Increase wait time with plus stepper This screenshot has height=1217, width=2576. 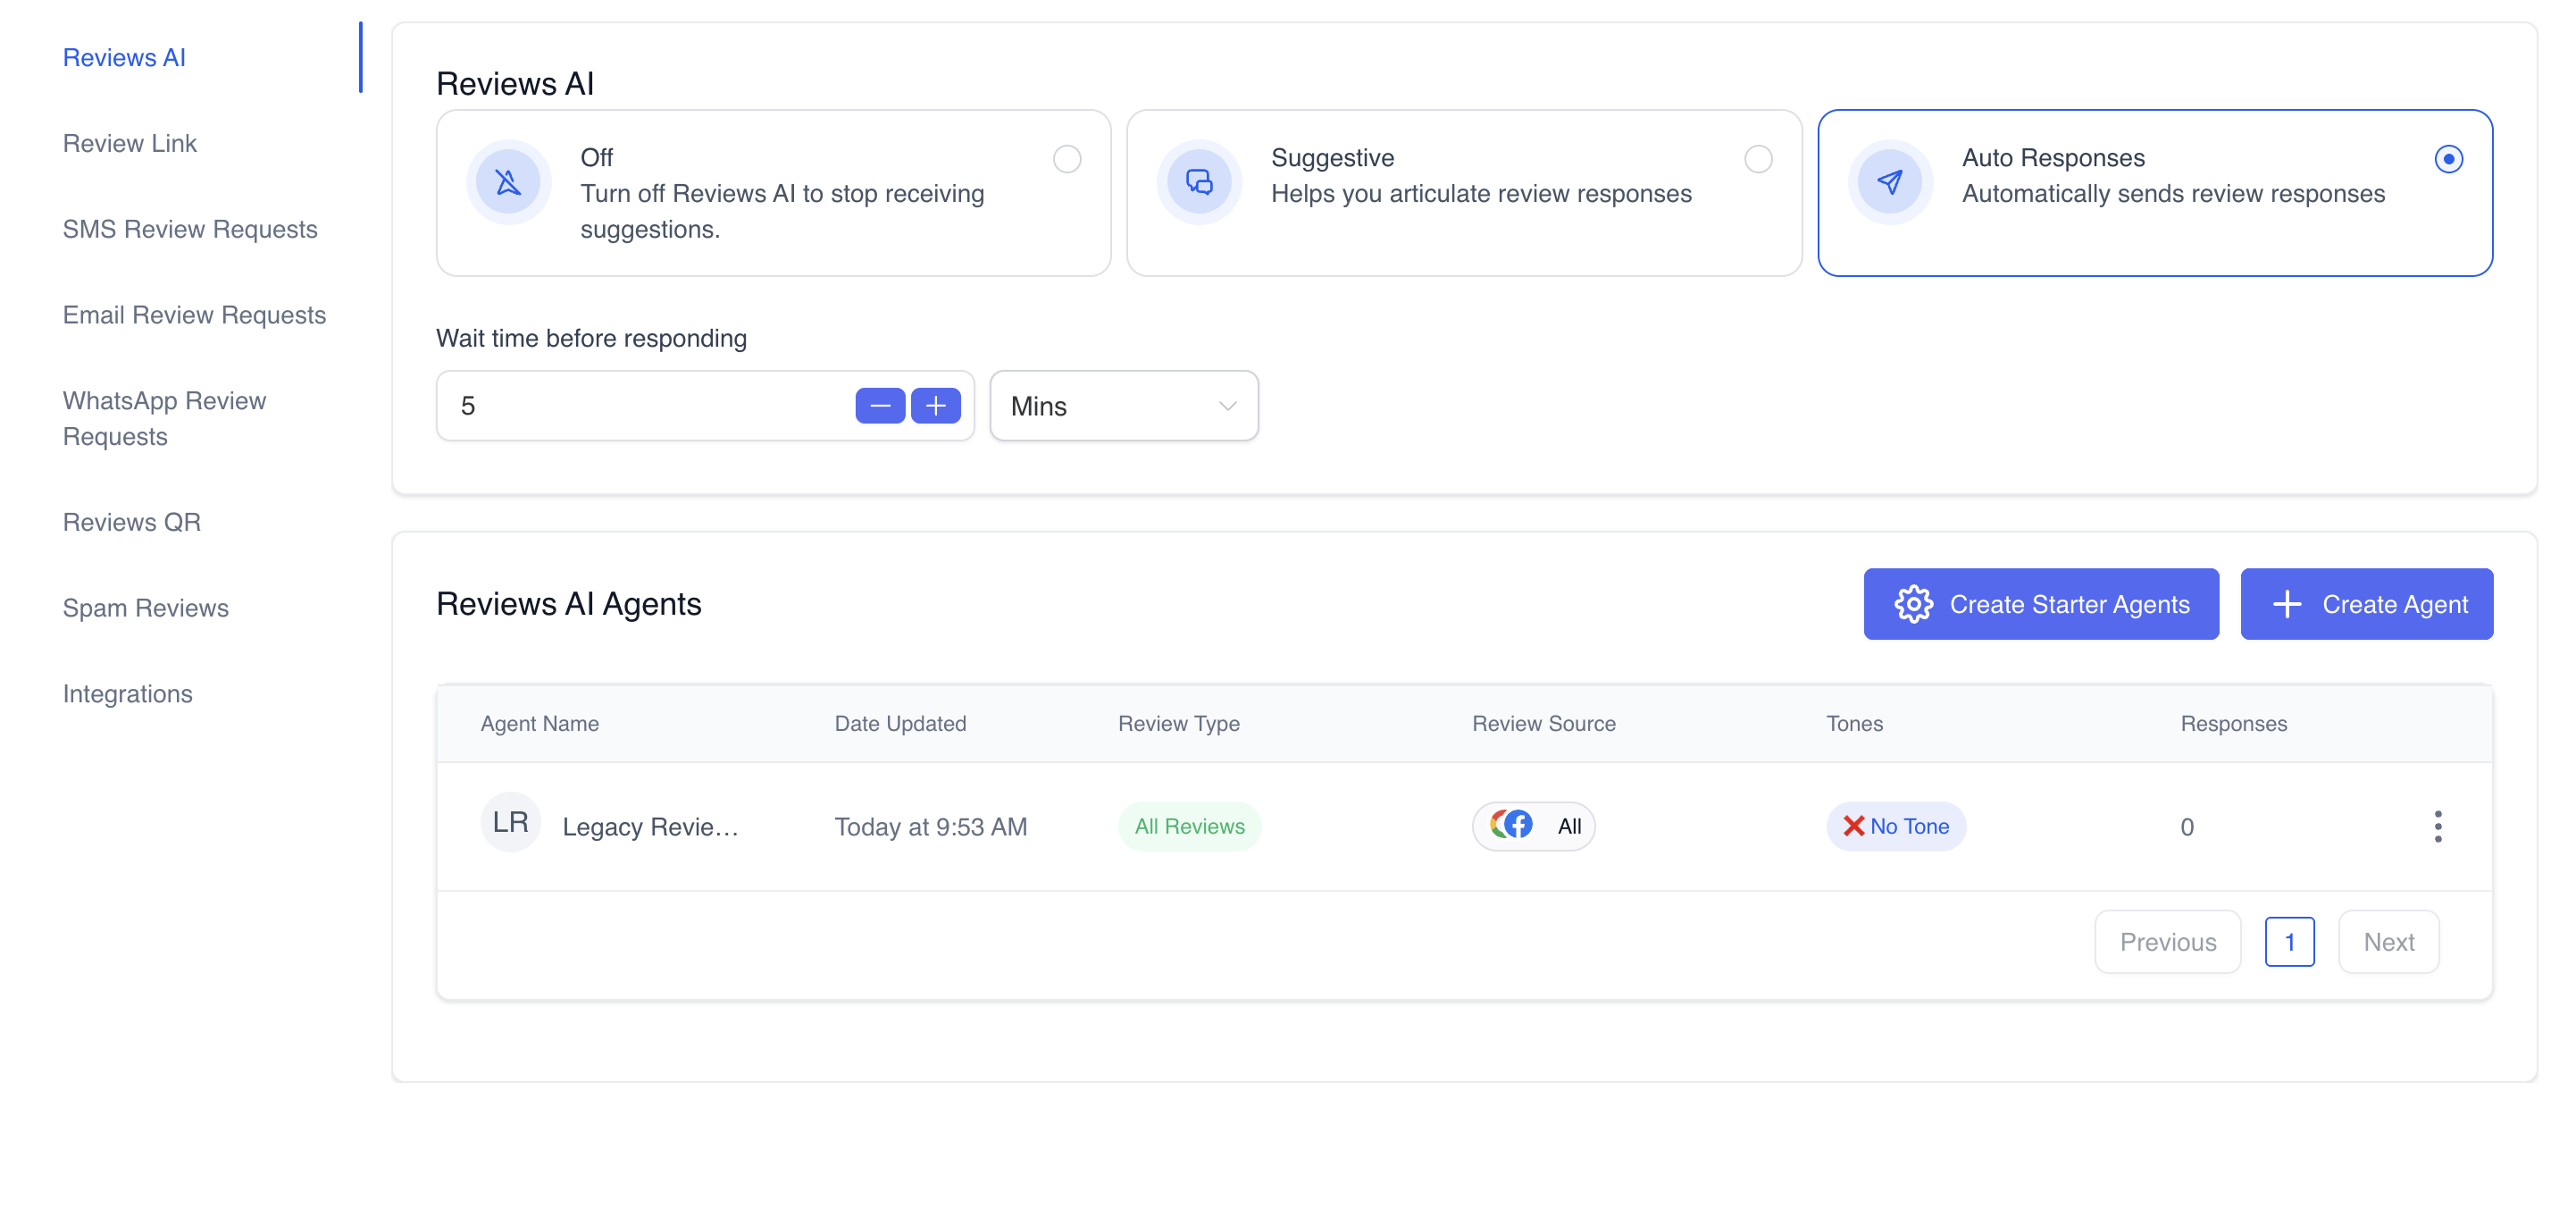[936, 406]
